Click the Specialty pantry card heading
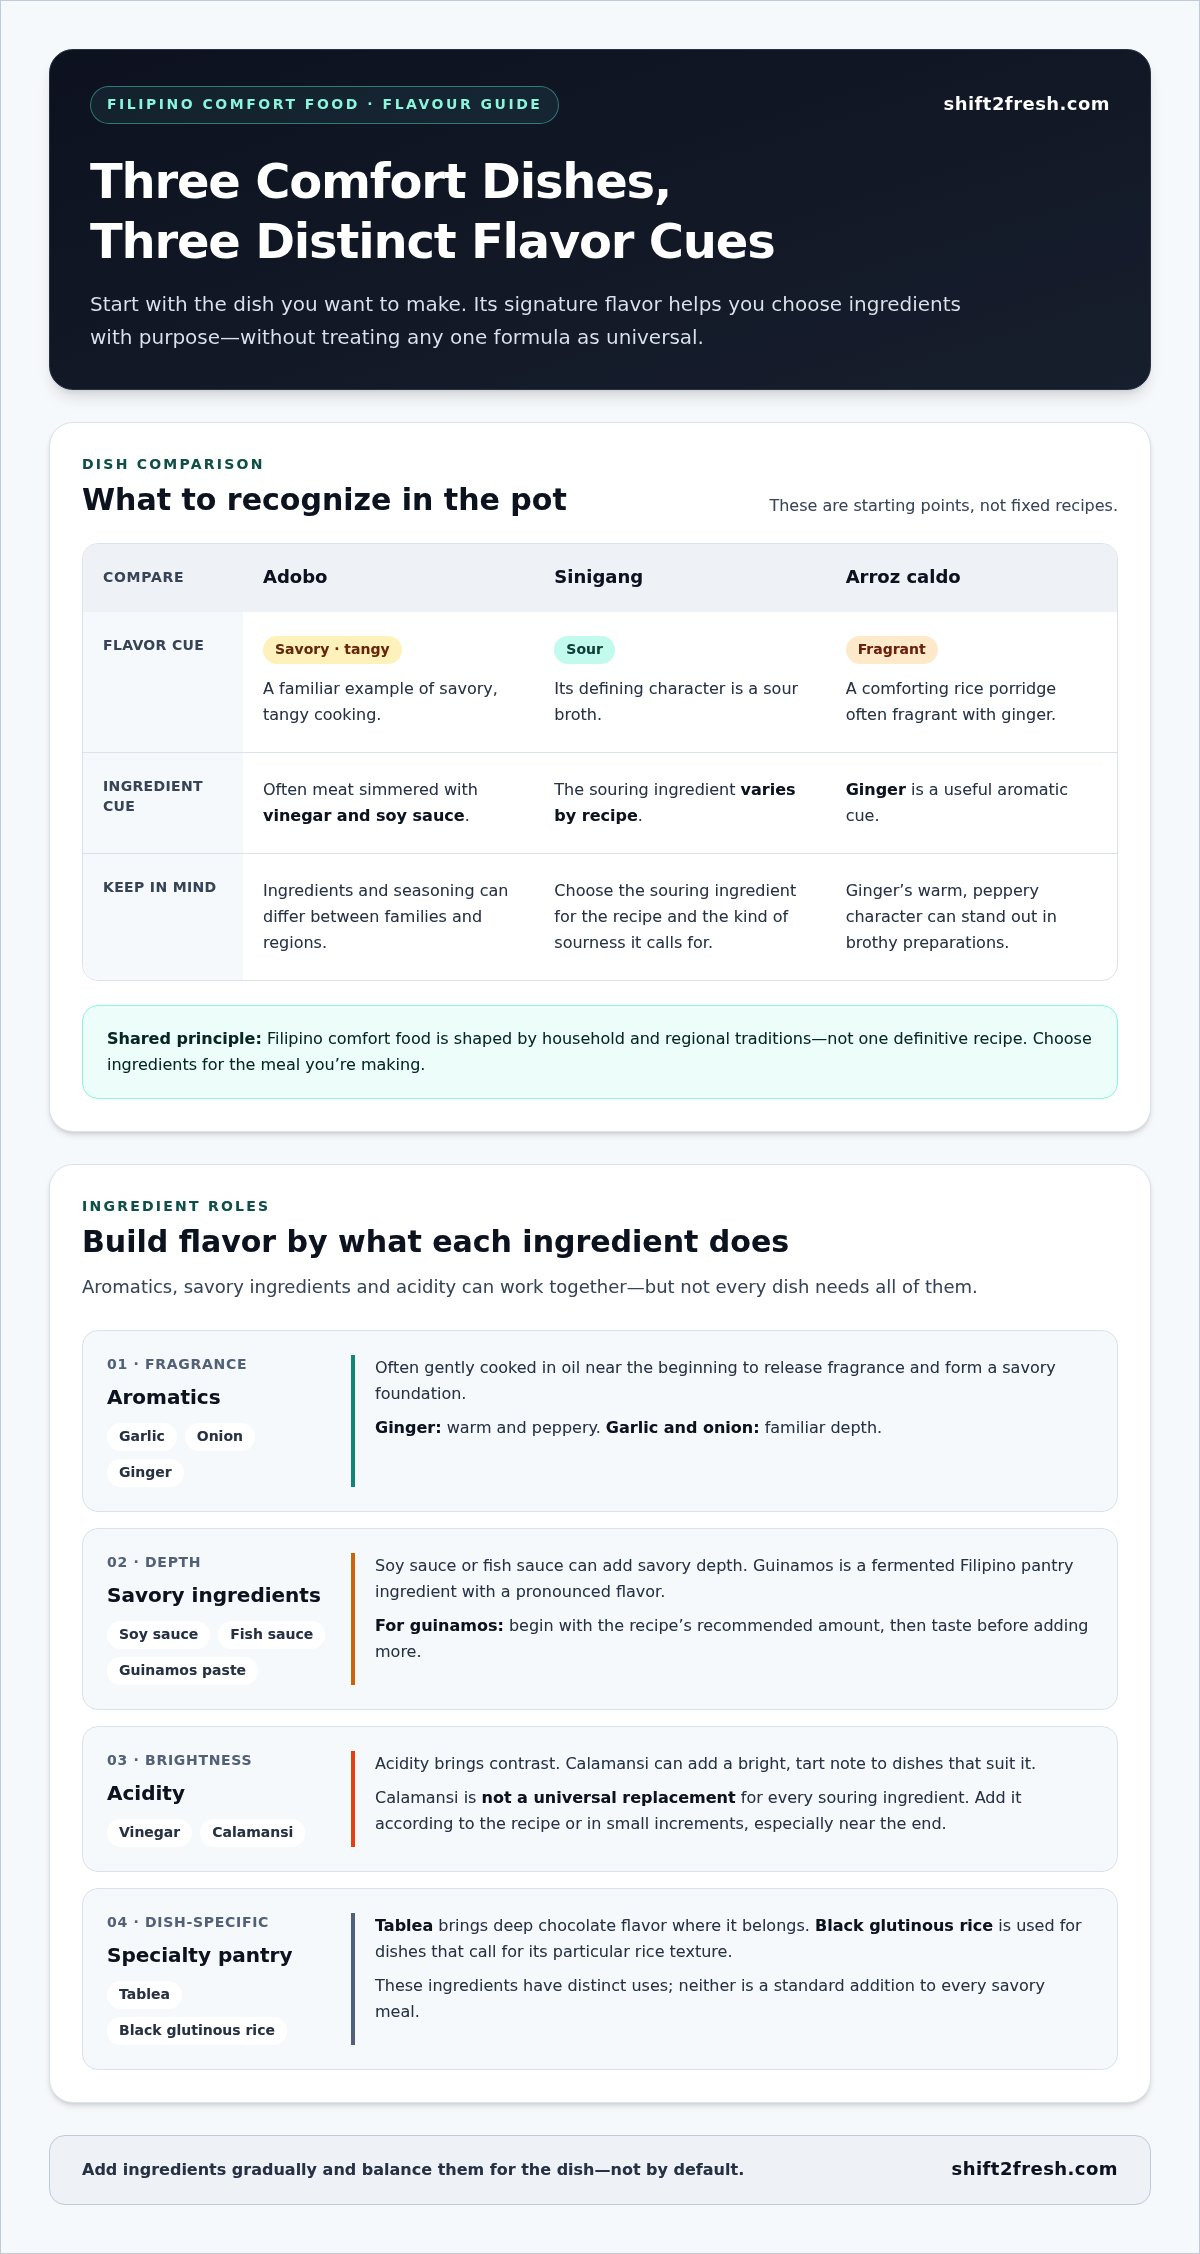1200x2254 pixels. coord(200,1955)
